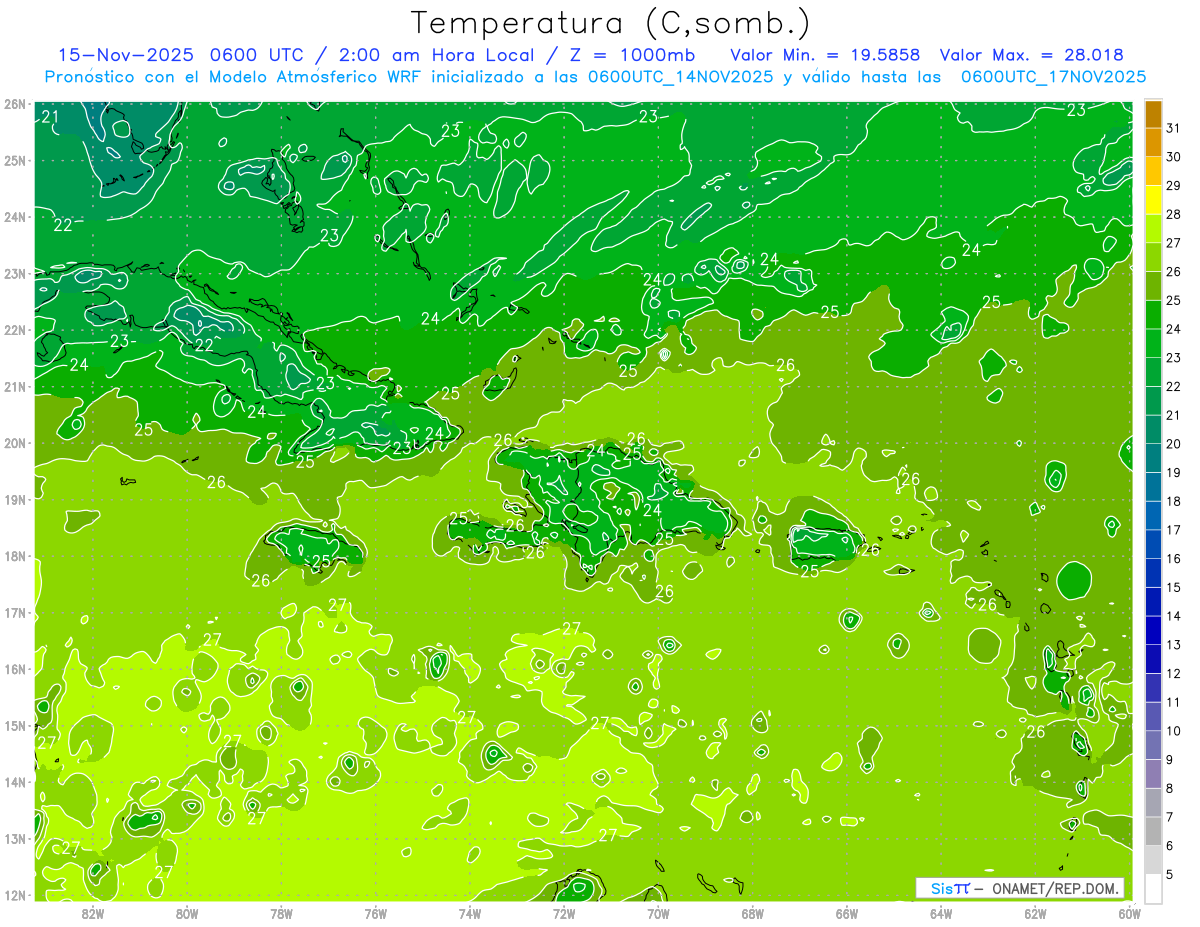Click the "78W" longitude axis label
Screen dimensions: 1200x927
click(x=282, y=913)
